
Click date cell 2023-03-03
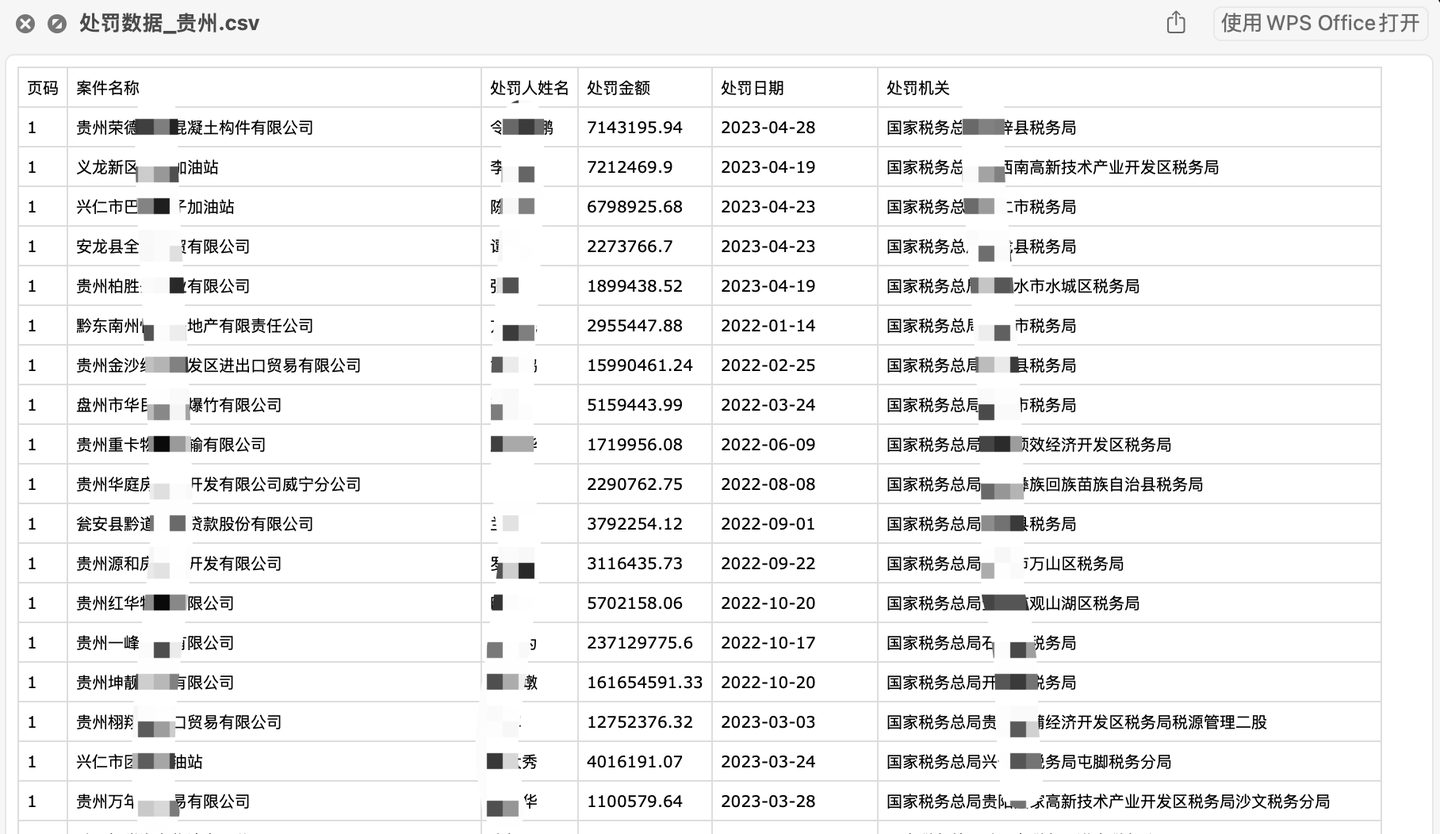tap(795, 722)
